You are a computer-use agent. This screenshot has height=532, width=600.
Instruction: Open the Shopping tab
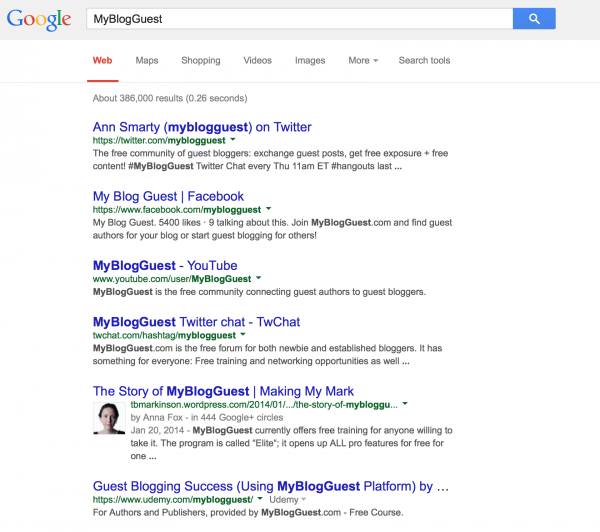click(201, 60)
